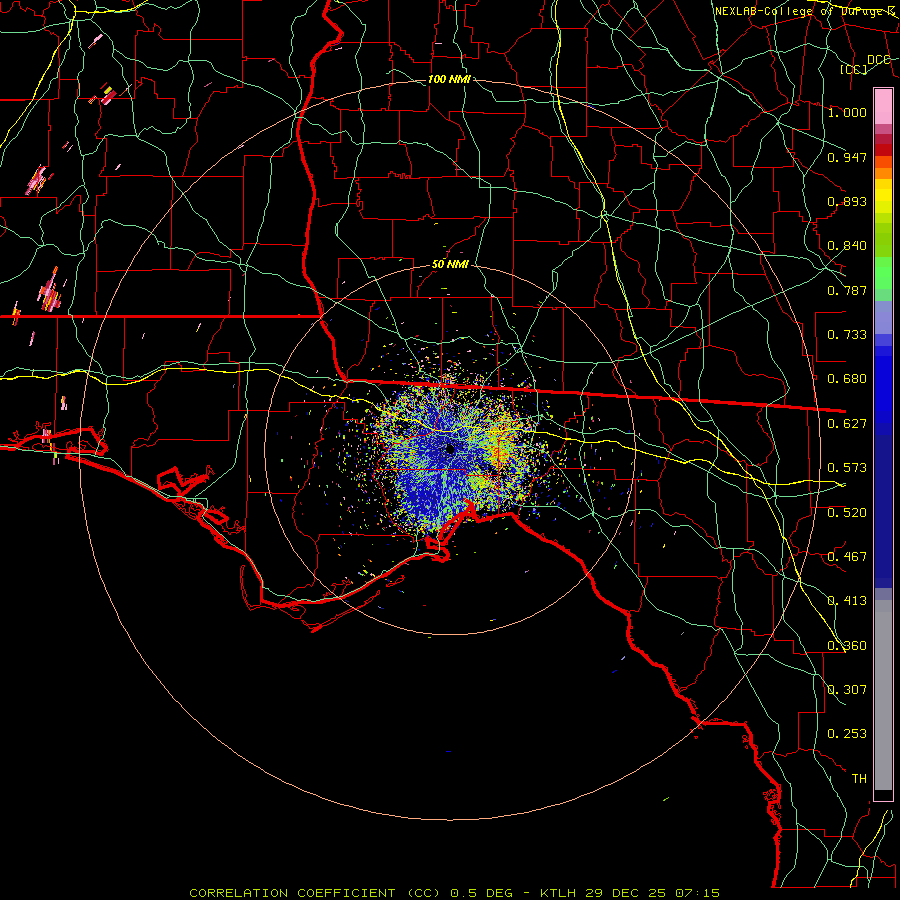Click the 0.947 legend value
The image size is (900, 900).
(x=847, y=157)
